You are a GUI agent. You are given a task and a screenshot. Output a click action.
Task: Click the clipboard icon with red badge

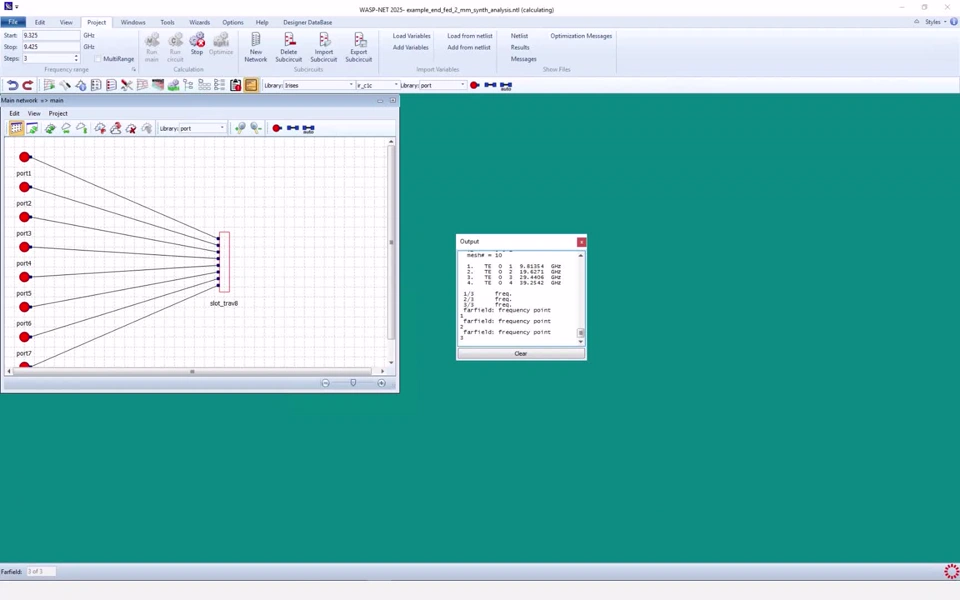236,85
